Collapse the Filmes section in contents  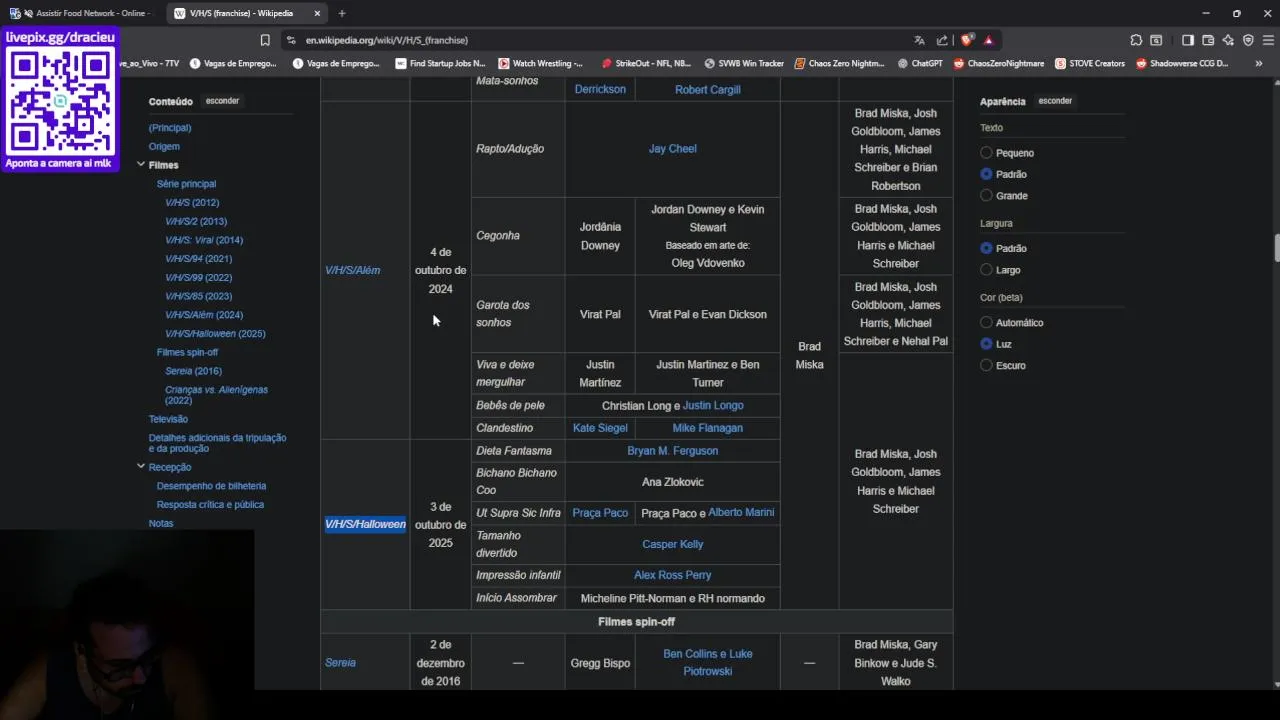tap(141, 165)
